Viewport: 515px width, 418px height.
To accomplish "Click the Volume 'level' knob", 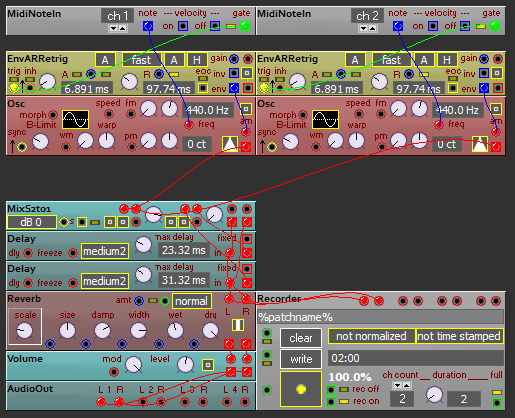I will (185, 364).
